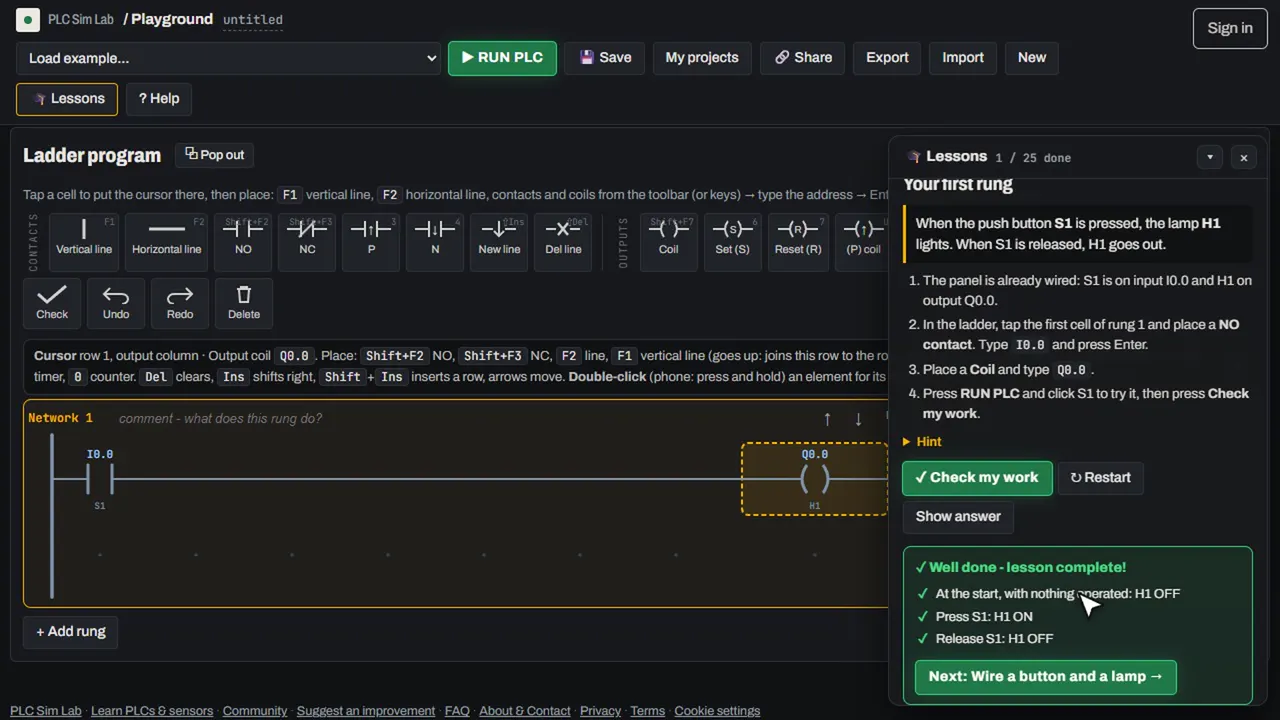
Task: Go to next lesson: Wire a button
Action: coord(1045,677)
